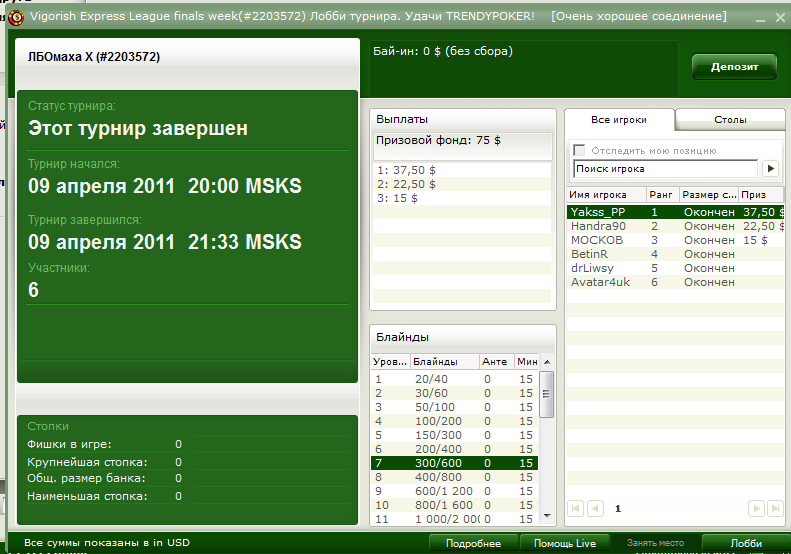Click 'Призовой фонд: 75 $' text

[x=438, y=140]
